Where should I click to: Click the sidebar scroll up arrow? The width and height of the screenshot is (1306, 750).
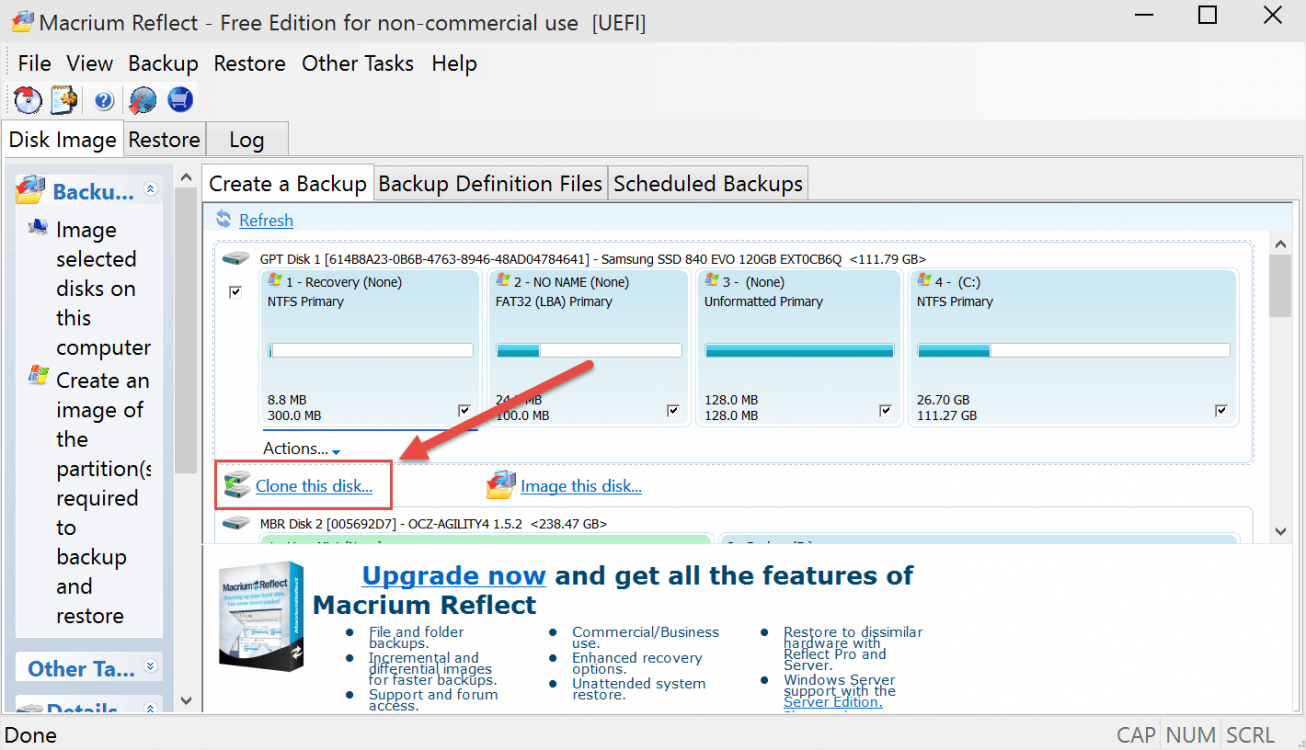tap(186, 177)
